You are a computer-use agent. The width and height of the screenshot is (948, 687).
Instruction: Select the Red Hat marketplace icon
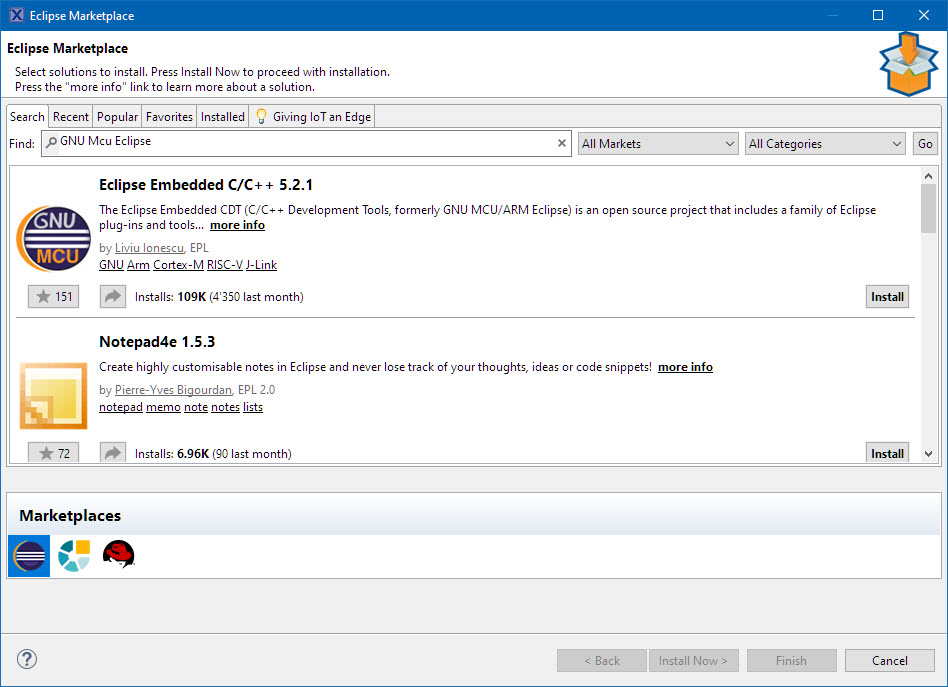(119, 554)
